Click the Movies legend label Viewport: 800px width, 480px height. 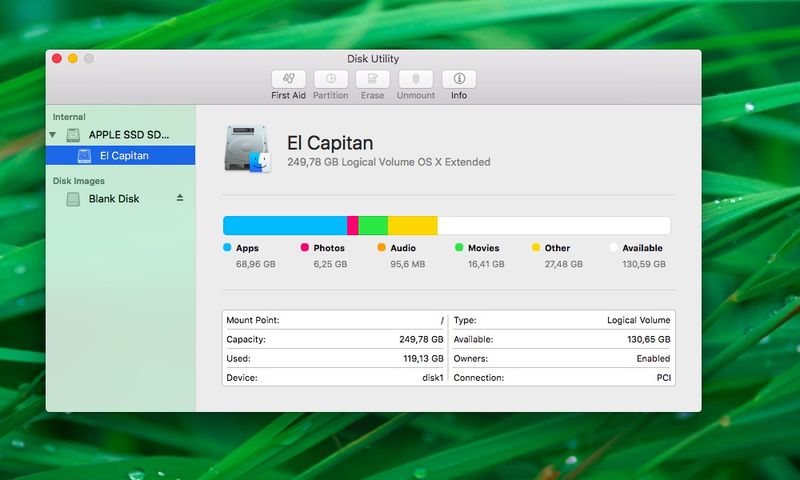point(484,248)
